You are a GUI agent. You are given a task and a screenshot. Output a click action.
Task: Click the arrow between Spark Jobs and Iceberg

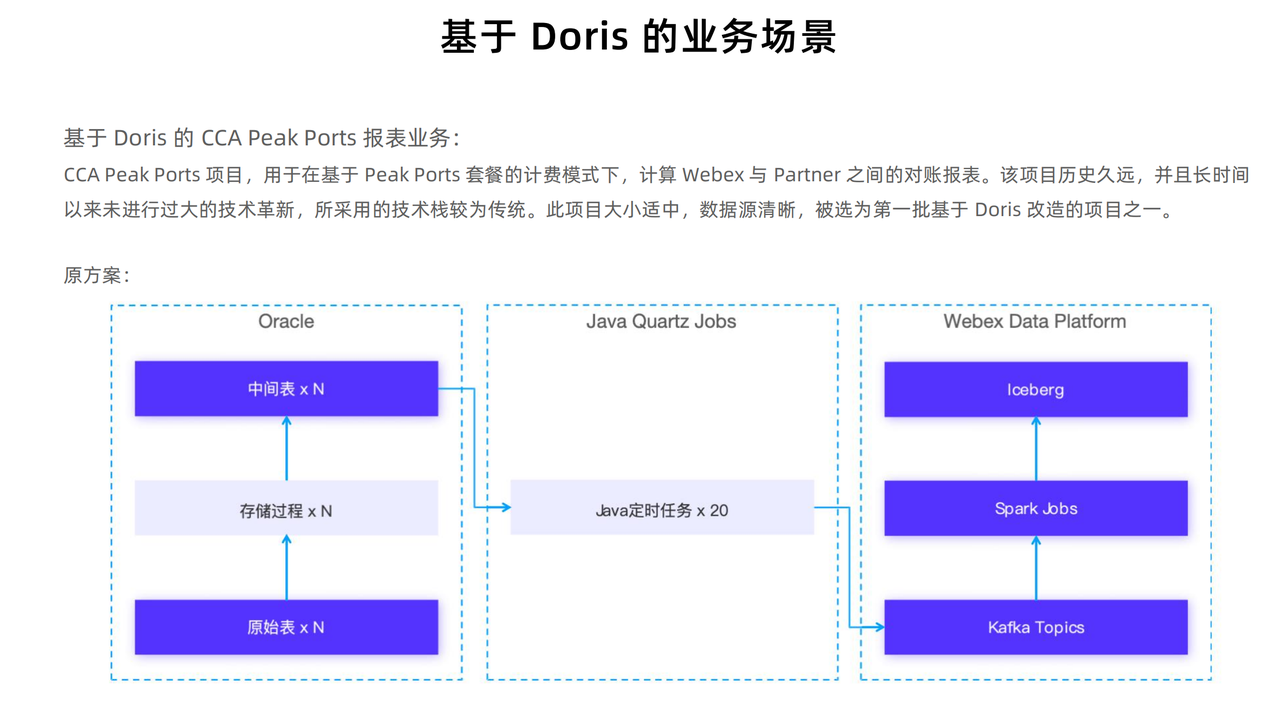[1035, 447]
